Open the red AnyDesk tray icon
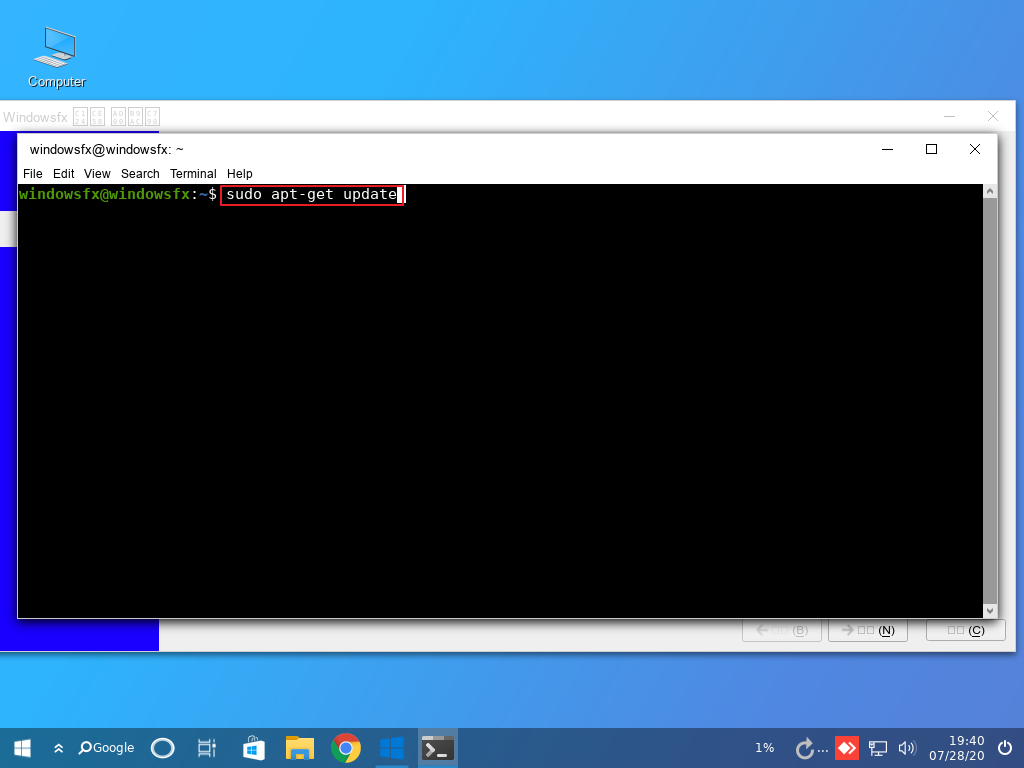1024x768 pixels. tap(847, 748)
